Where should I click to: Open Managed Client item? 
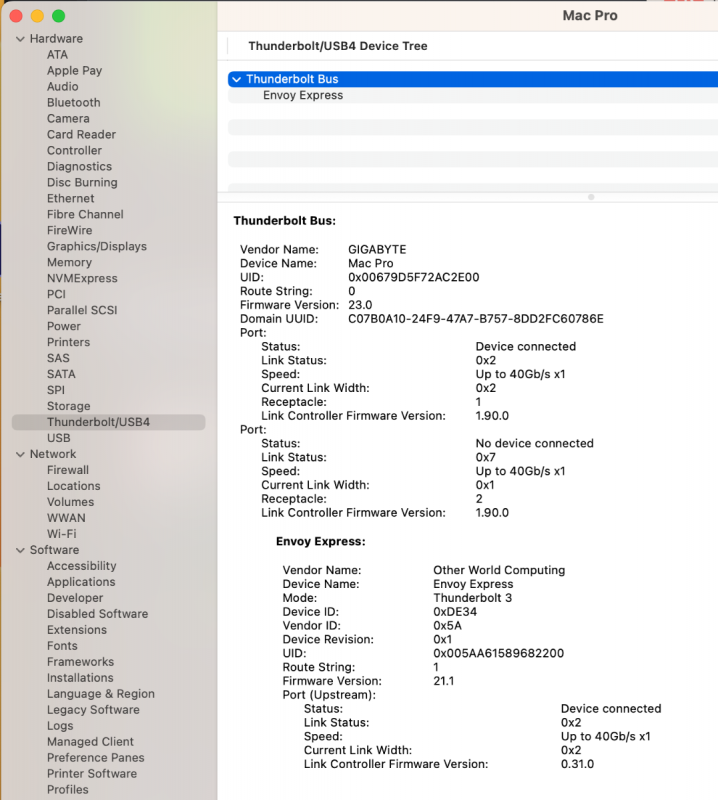tap(90, 742)
